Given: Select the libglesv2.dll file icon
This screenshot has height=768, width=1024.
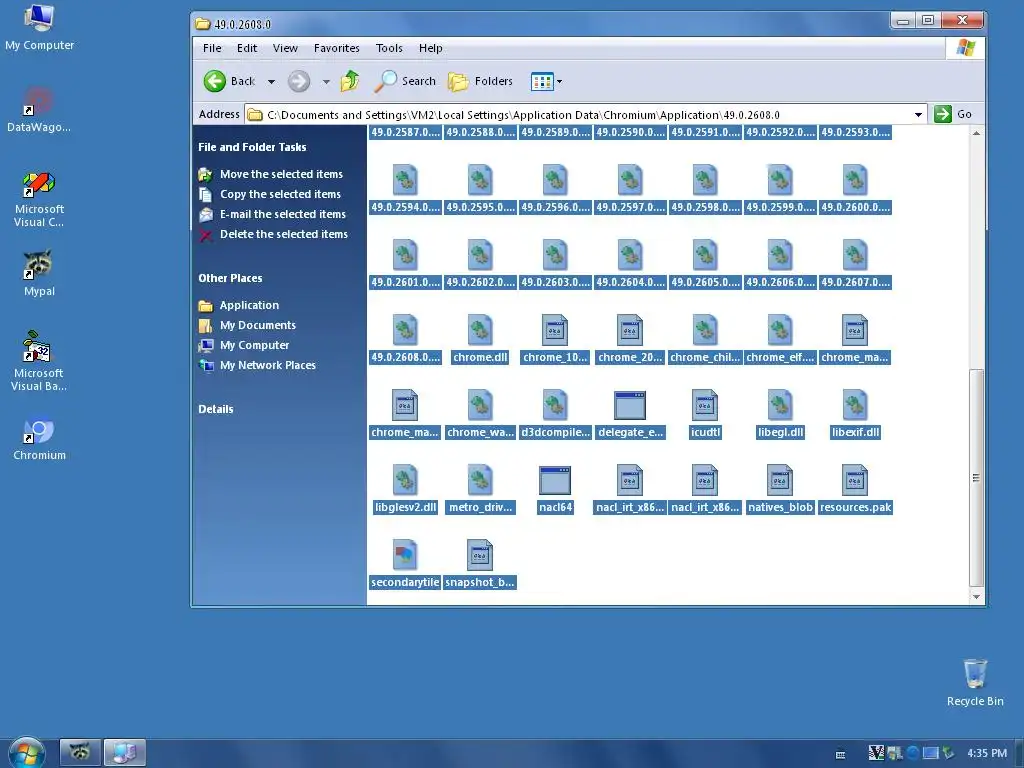Looking at the screenshot, I should tap(405, 480).
